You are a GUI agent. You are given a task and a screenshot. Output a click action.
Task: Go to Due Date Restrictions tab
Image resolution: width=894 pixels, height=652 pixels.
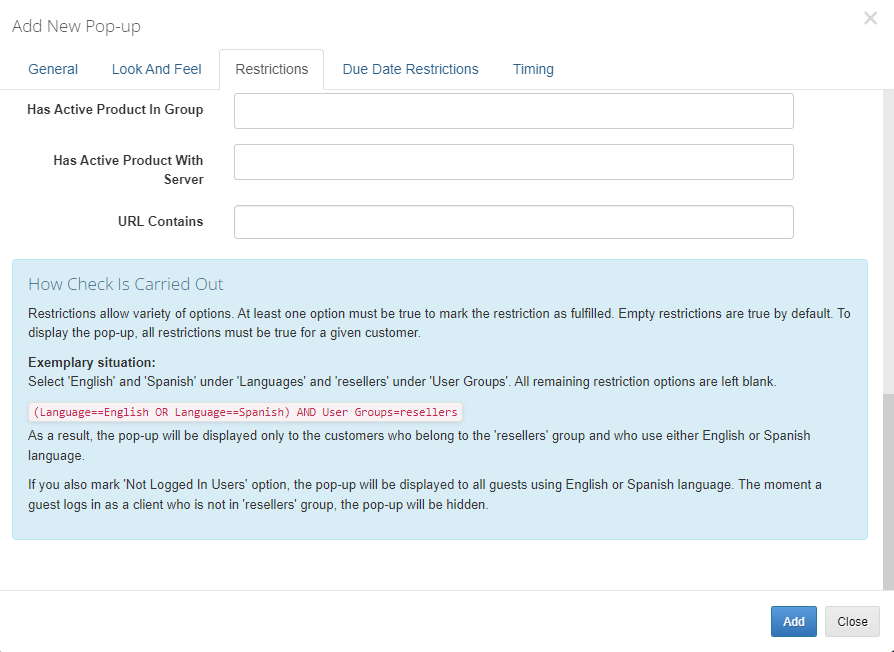pyautogui.click(x=411, y=69)
